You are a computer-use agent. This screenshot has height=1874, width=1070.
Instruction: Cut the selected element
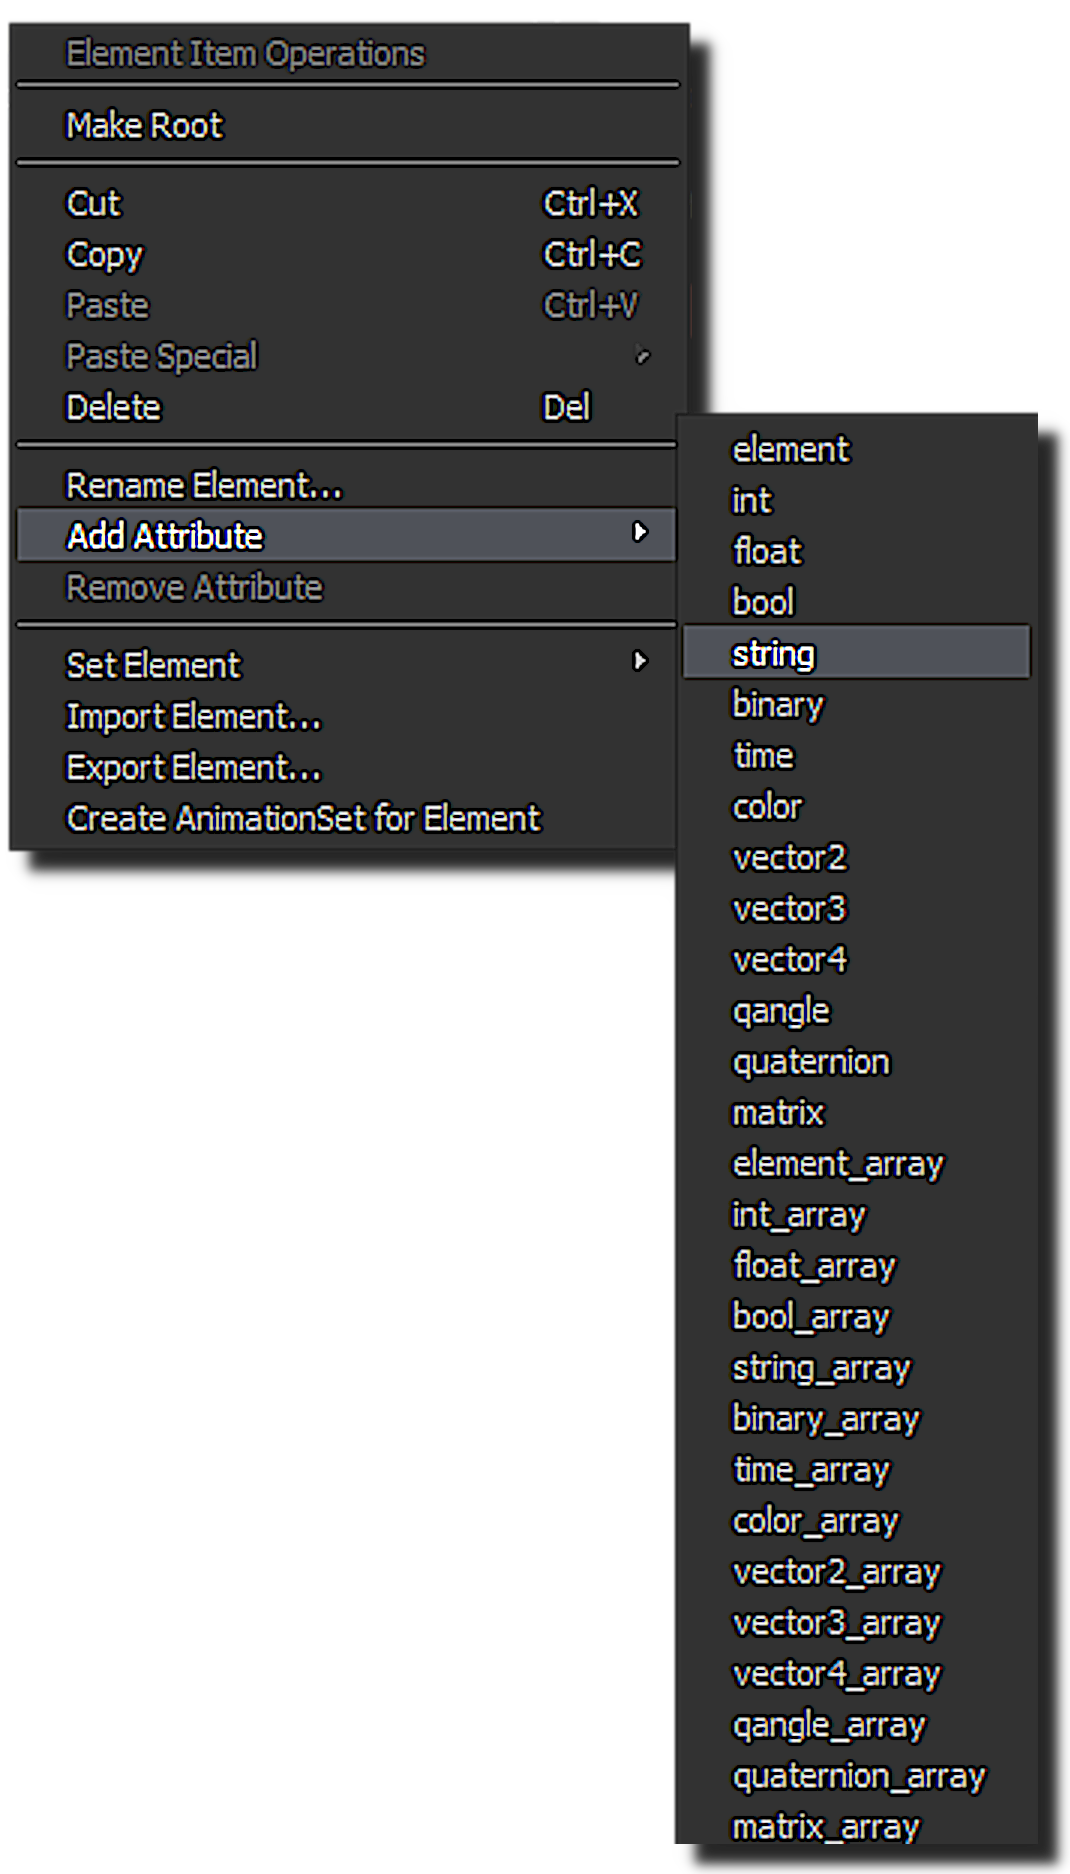coord(94,204)
